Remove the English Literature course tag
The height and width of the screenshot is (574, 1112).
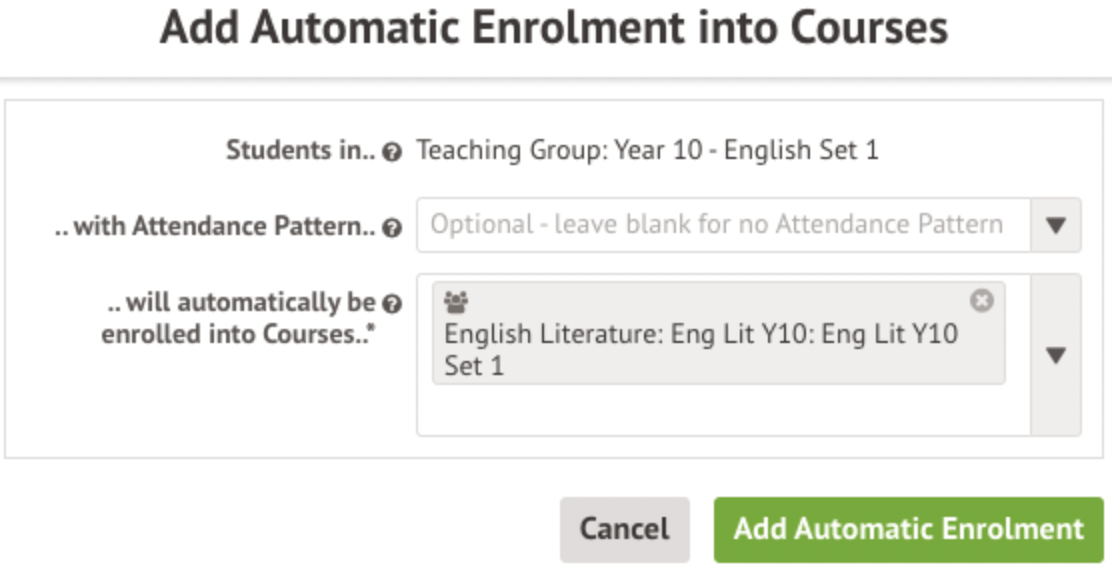pyautogui.click(x=982, y=300)
